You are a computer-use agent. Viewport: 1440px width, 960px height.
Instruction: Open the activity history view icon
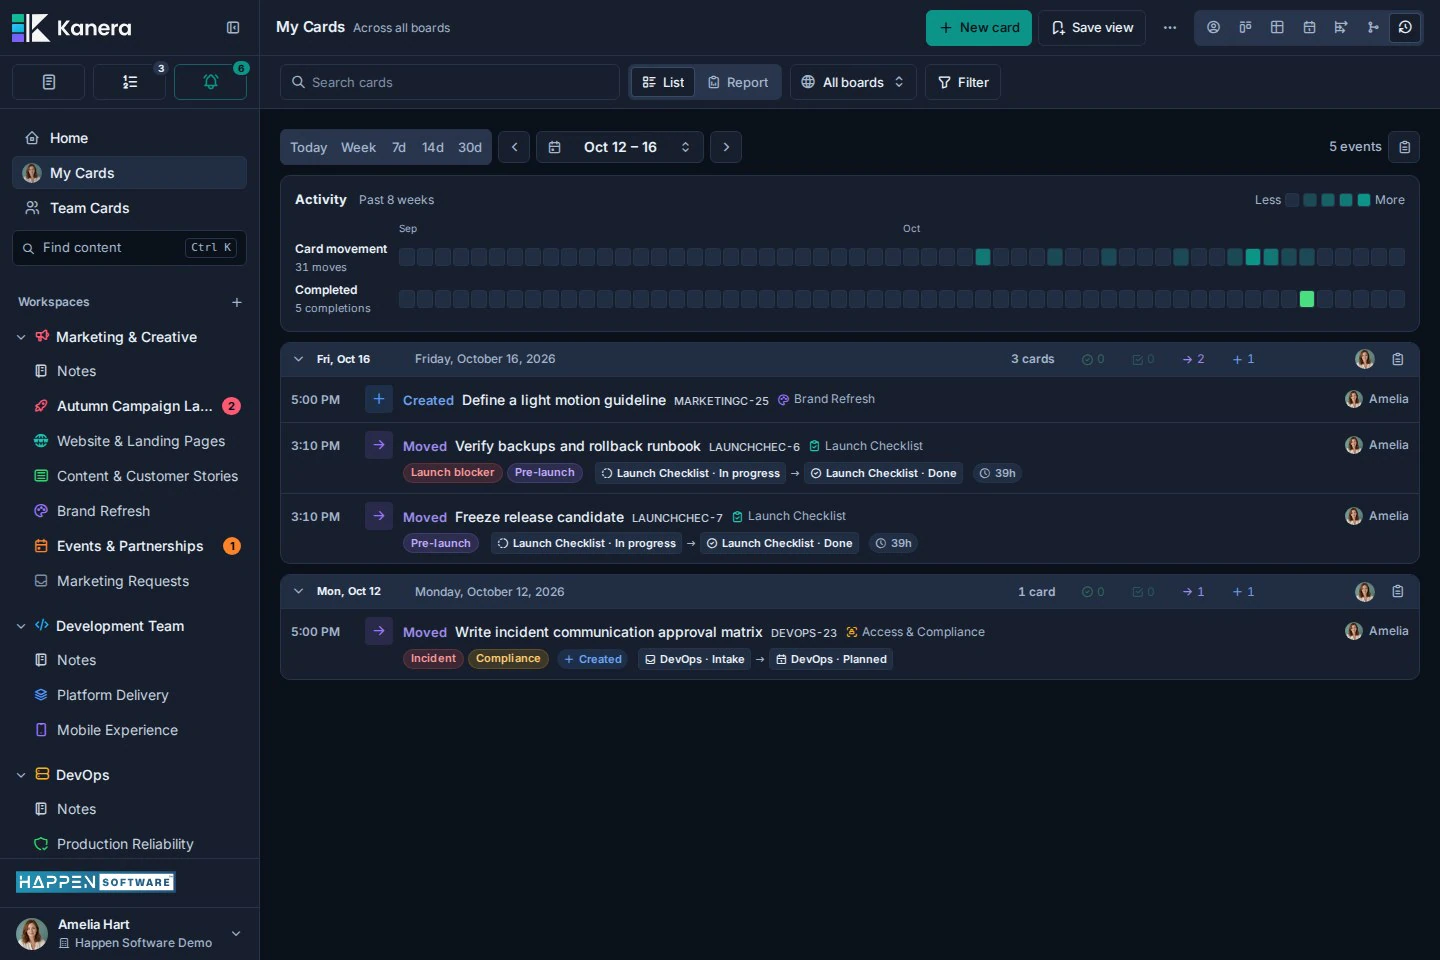(1405, 27)
